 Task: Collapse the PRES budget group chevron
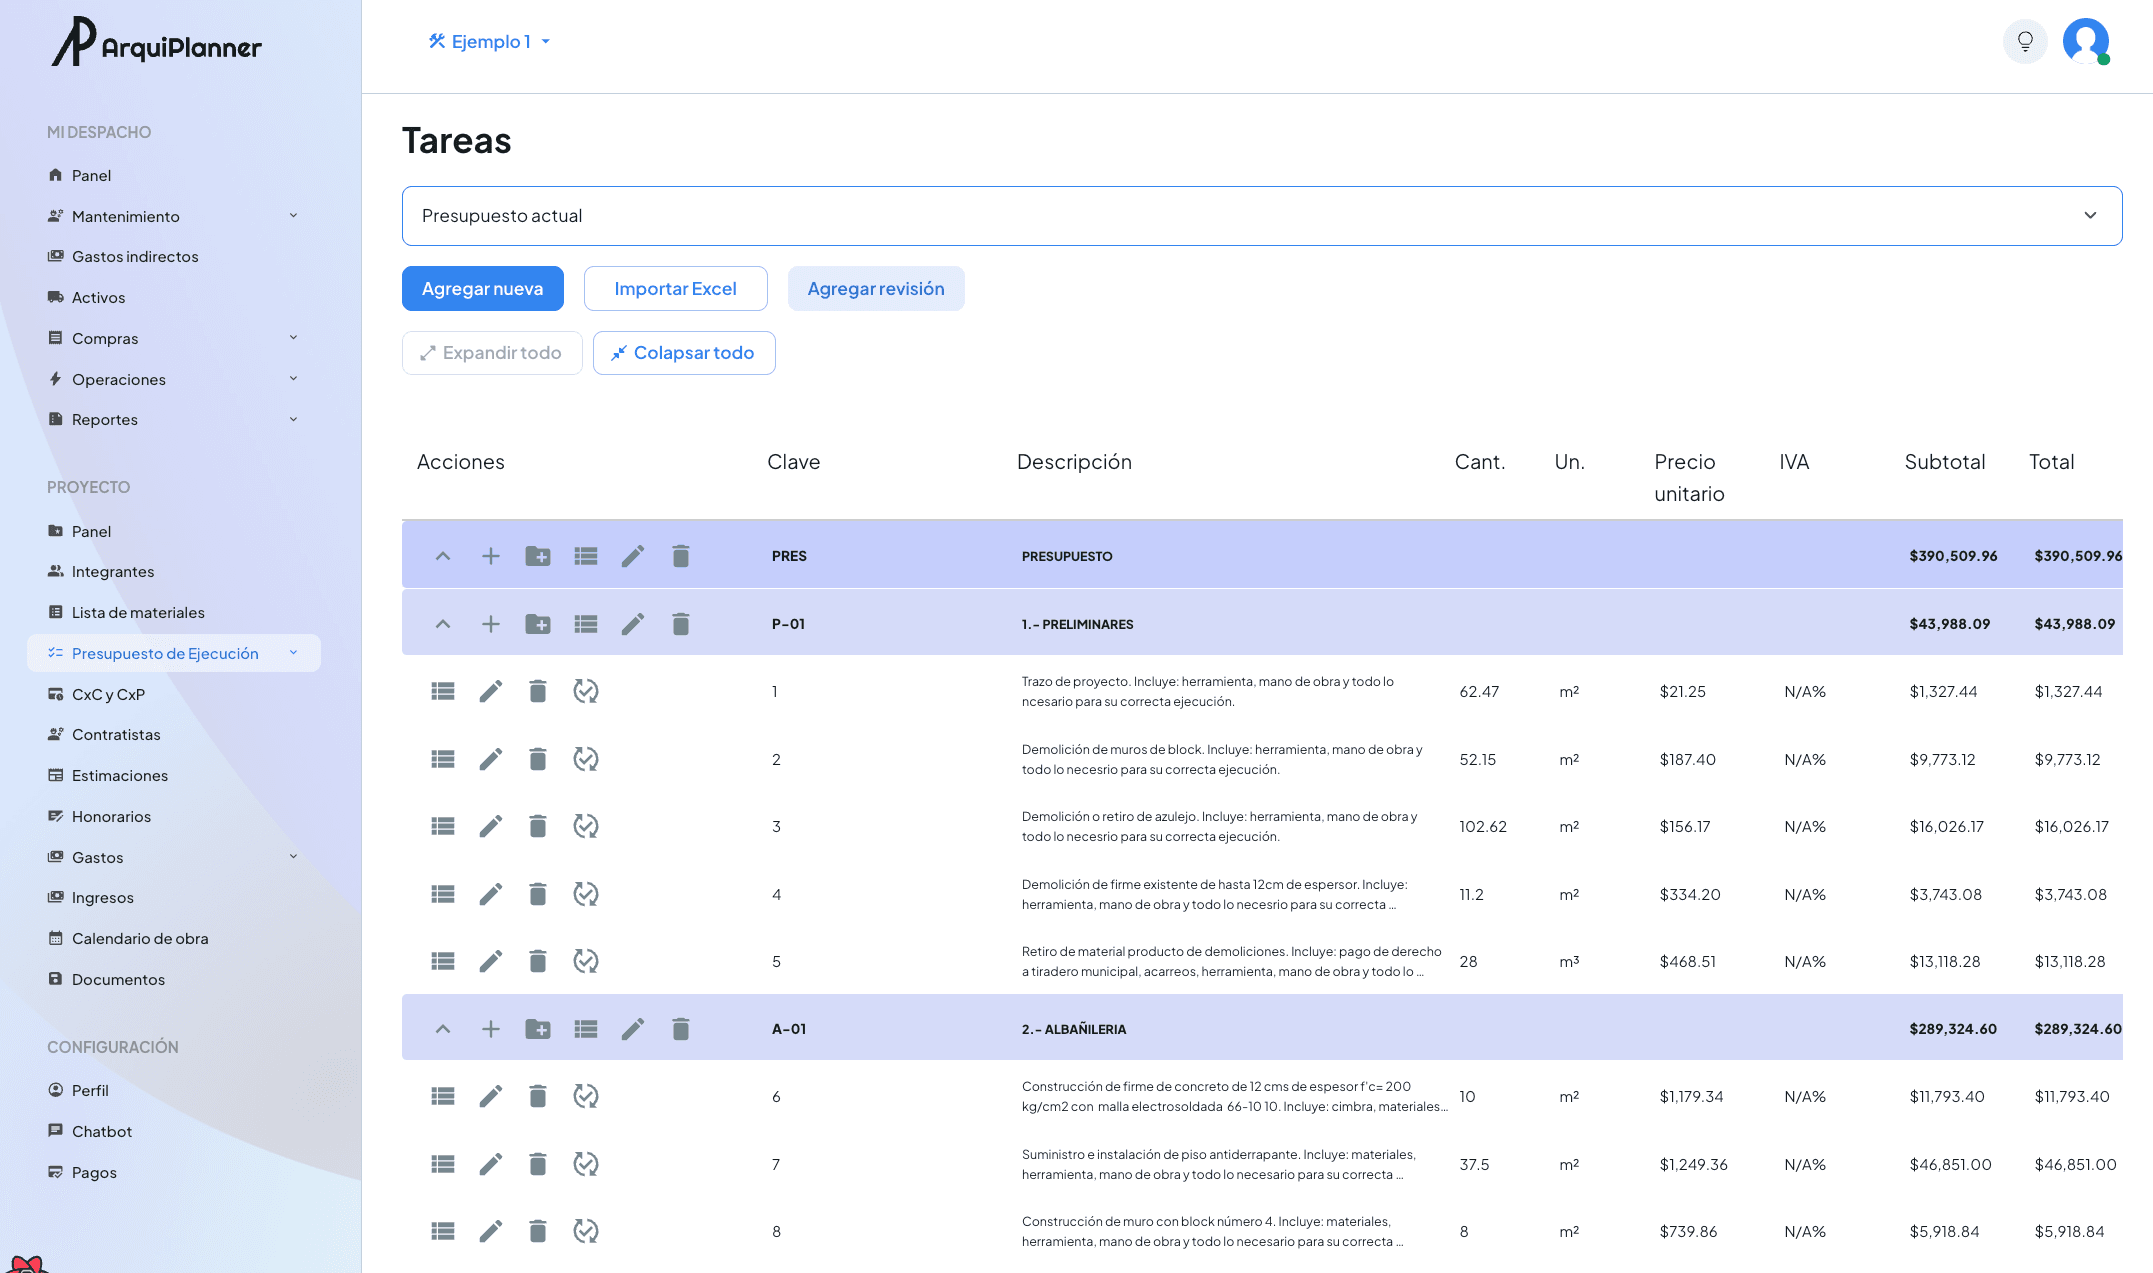coord(443,556)
